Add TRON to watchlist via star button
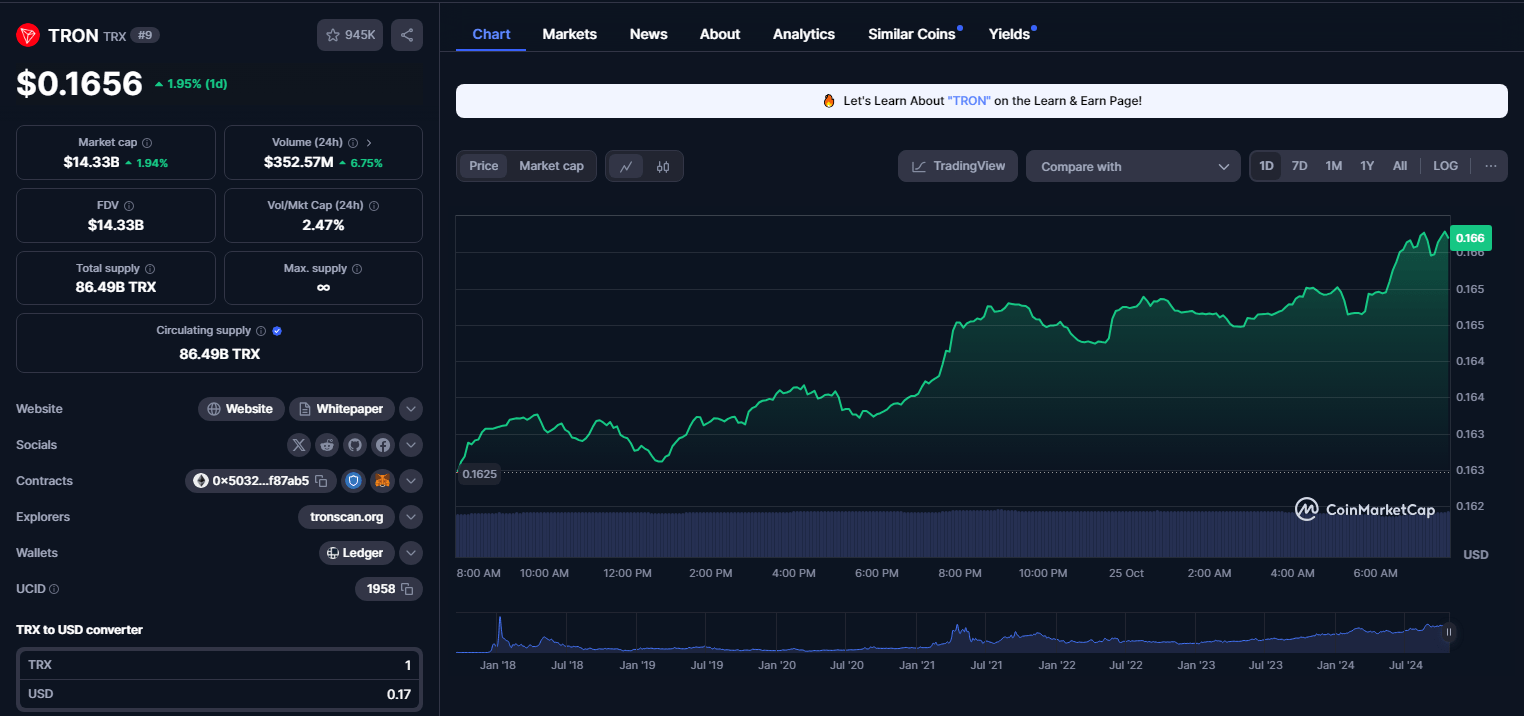 pos(350,35)
